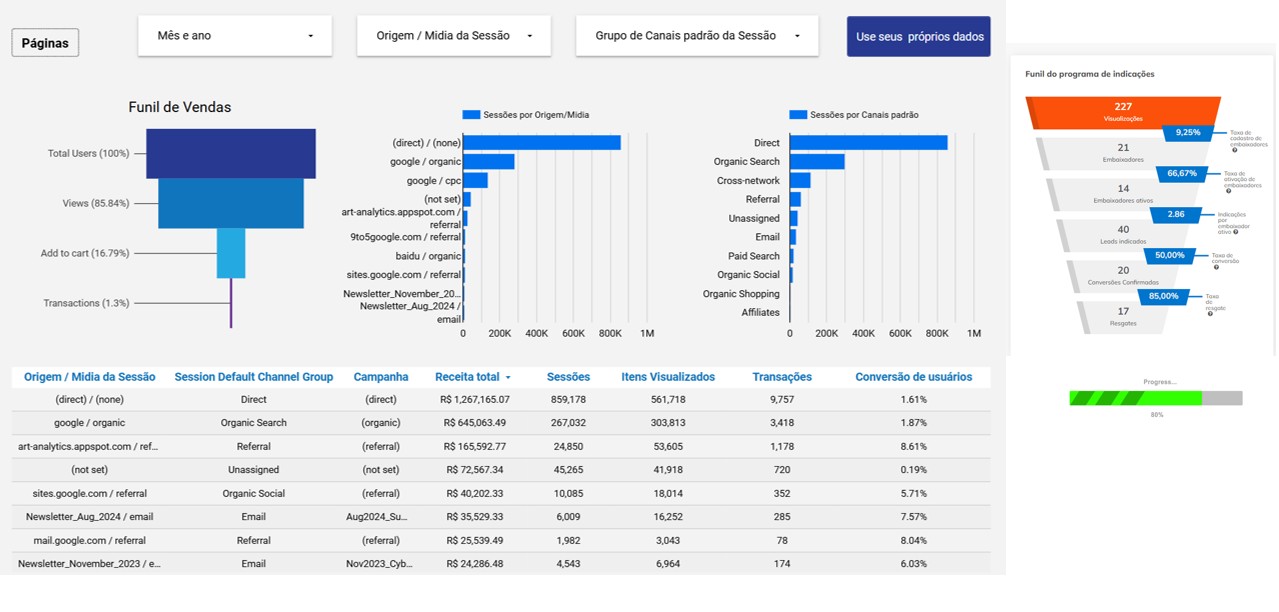Click the green progress bar at 80%

pyautogui.click(x=1135, y=398)
